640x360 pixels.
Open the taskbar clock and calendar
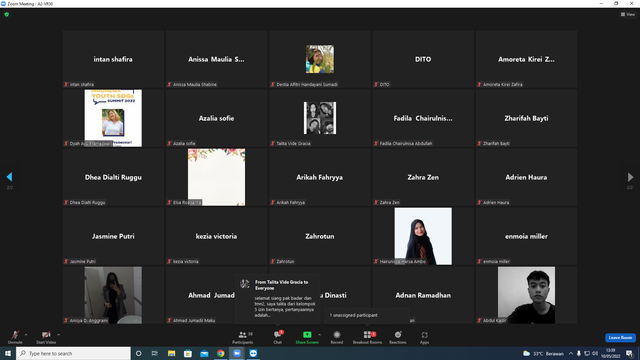[x=610, y=353]
